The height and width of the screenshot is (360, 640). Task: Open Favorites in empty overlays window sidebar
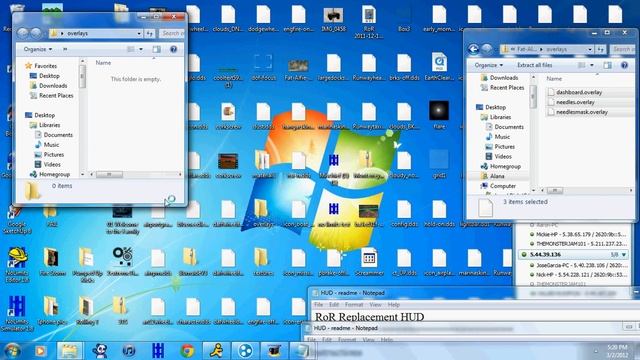[x=45, y=66]
